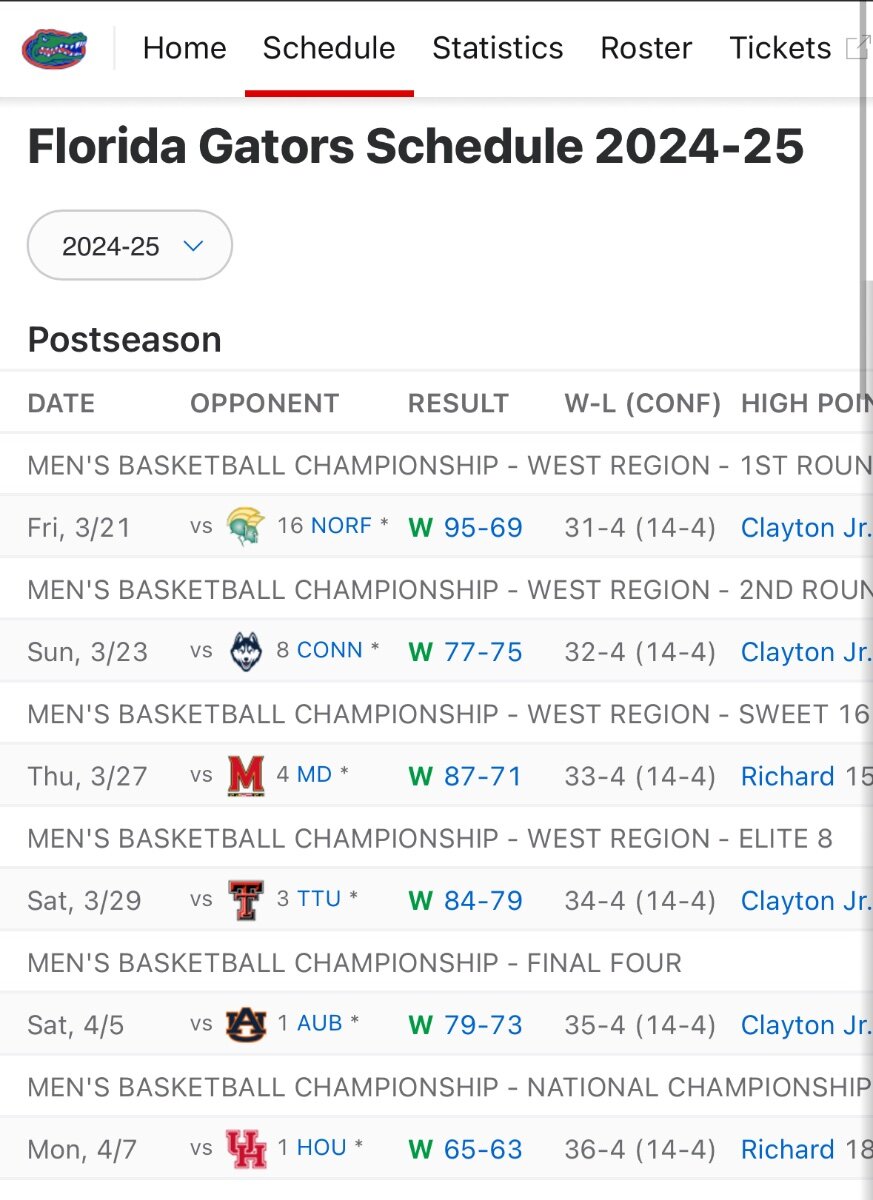Click the Texas Tech team logo
Viewport: 873px width, 1200px height.
click(x=246, y=900)
